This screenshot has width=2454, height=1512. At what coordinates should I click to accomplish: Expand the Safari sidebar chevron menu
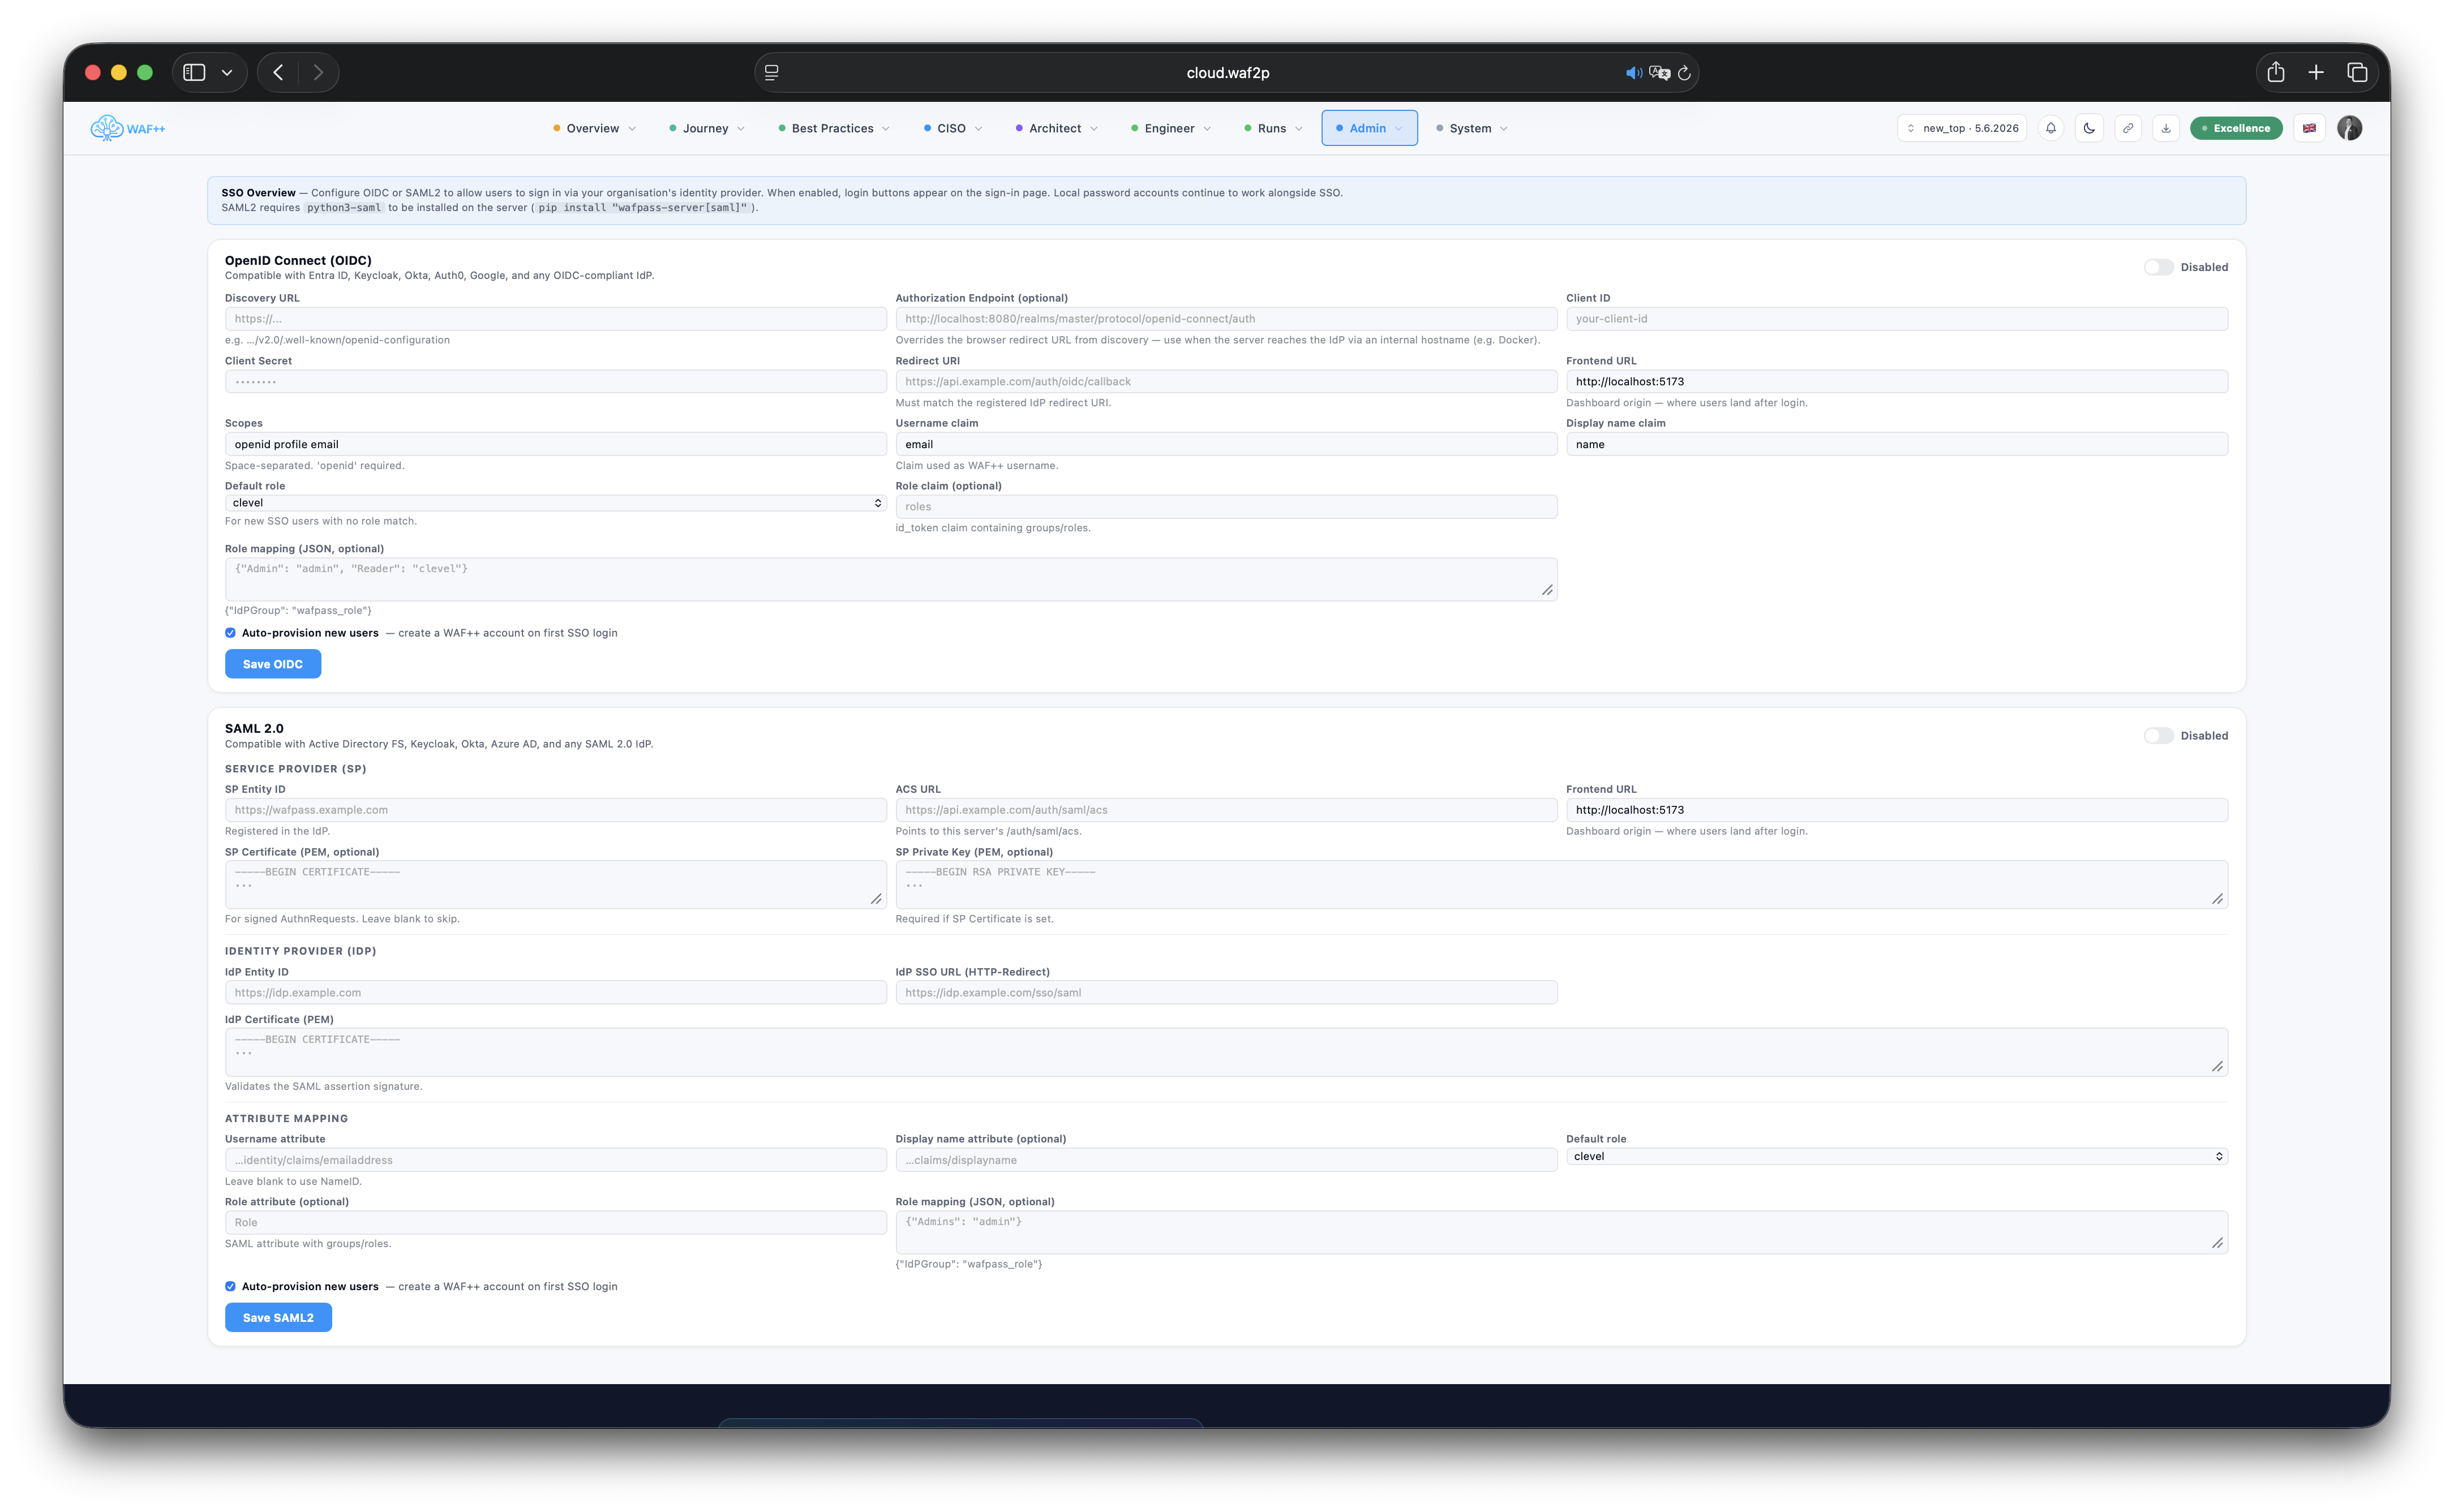[227, 72]
